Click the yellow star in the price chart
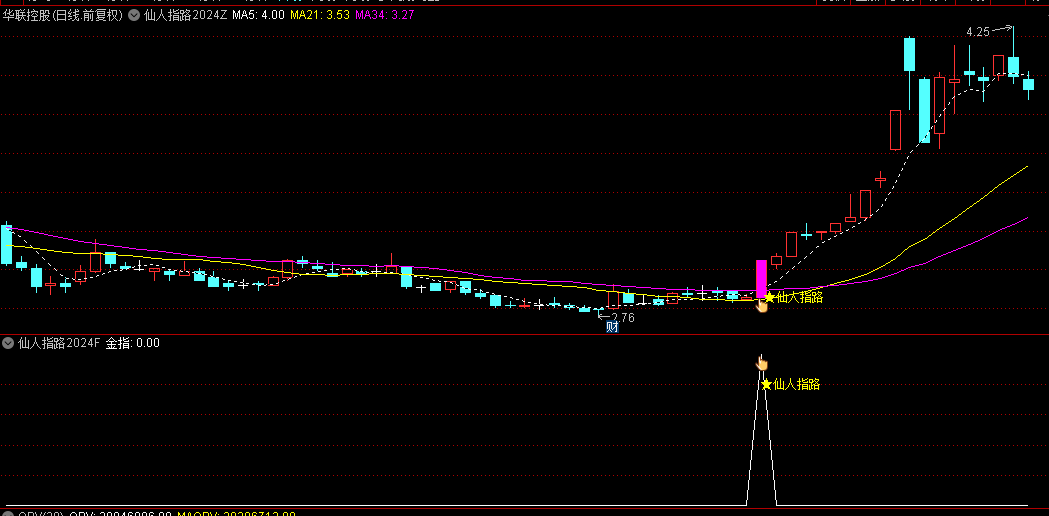 769,297
